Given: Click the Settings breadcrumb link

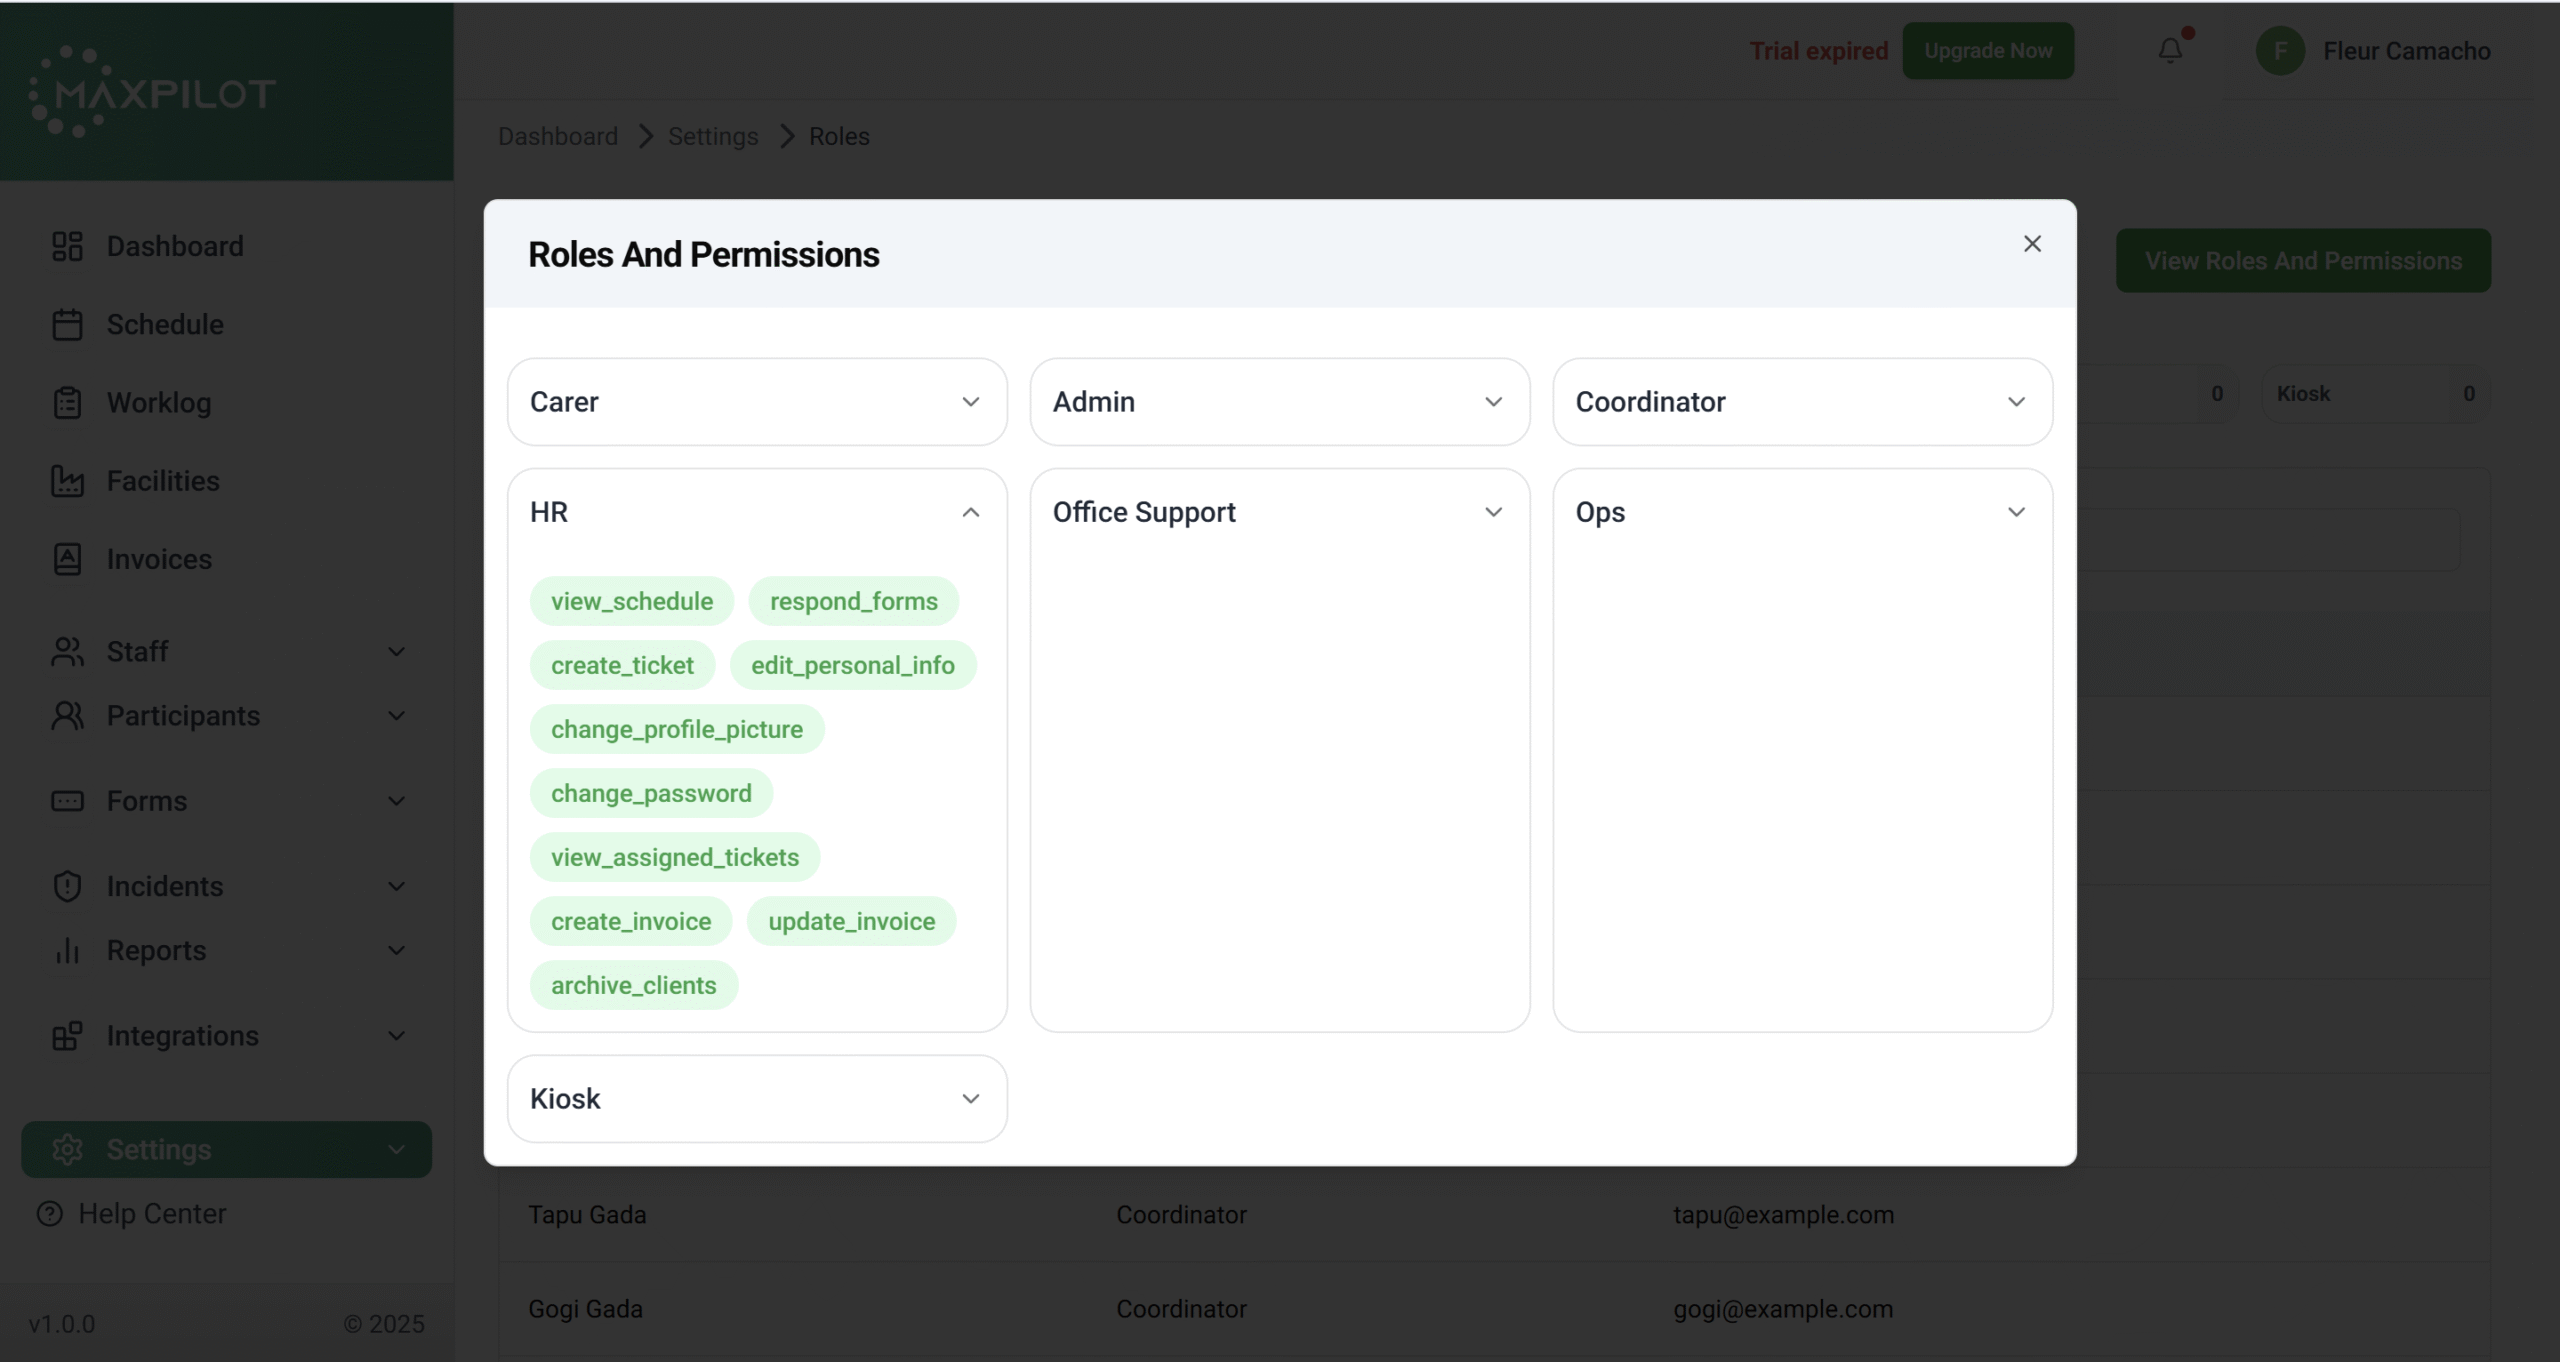Looking at the screenshot, I should (x=712, y=136).
